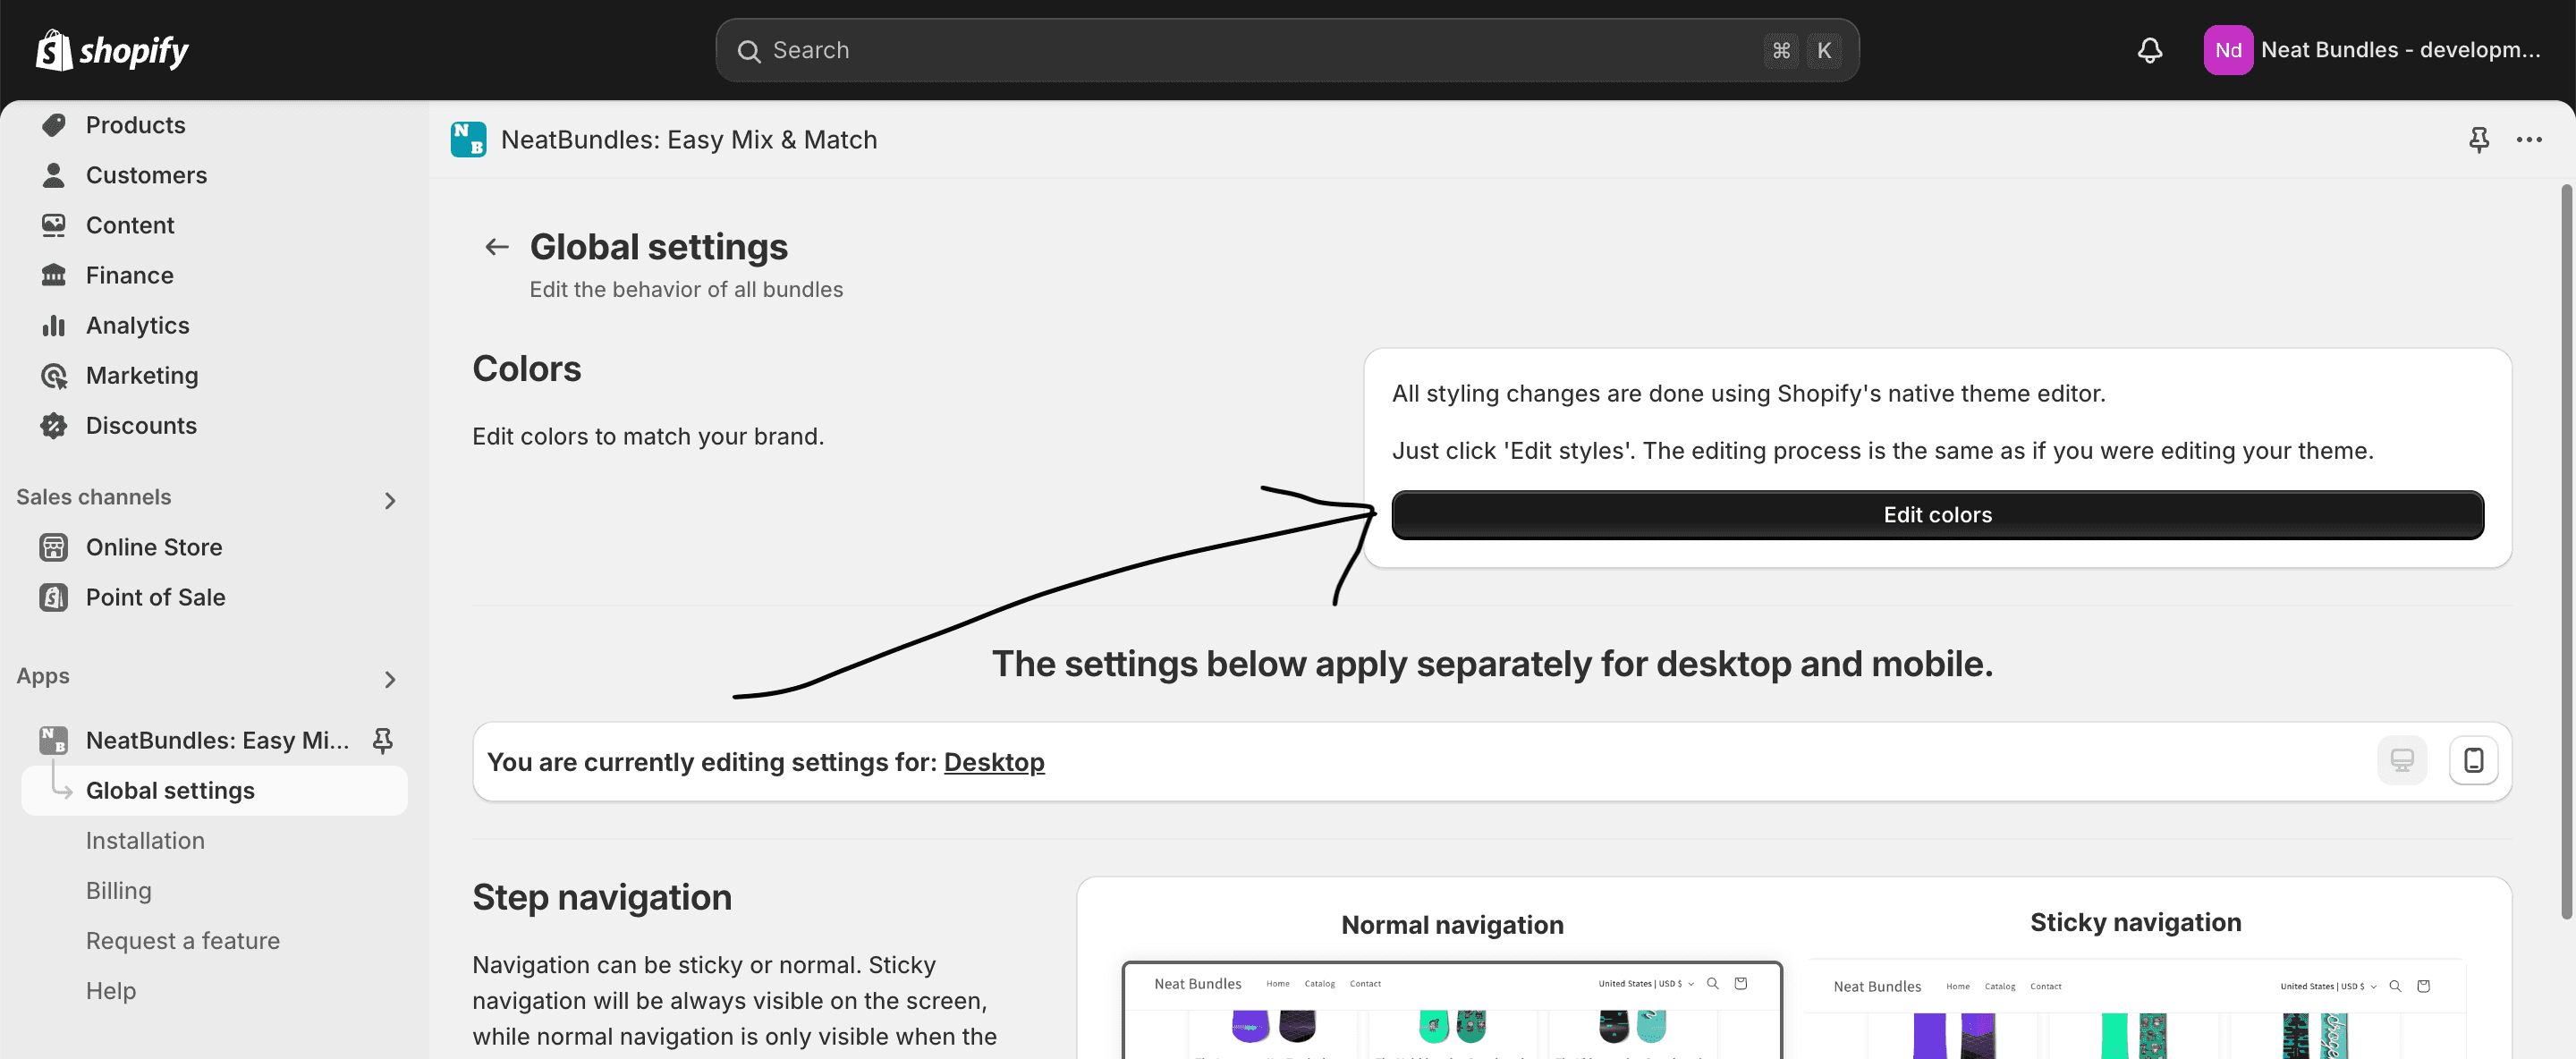Click the Marketing target icon
This screenshot has width=2576, height=1059.
click(x=54, y=375)
